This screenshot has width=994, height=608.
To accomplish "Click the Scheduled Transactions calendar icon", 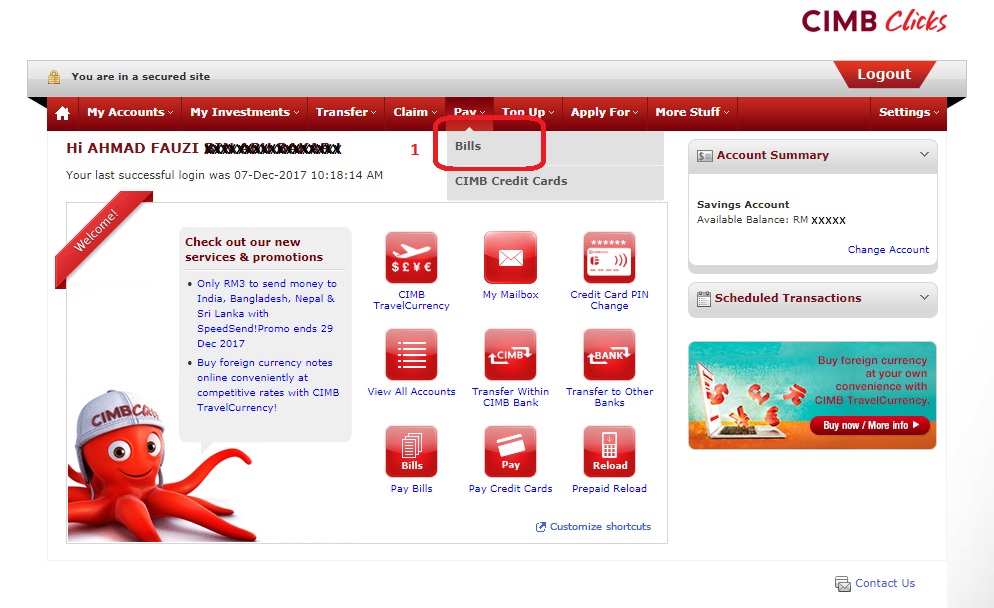I will [x=704, y=299].
